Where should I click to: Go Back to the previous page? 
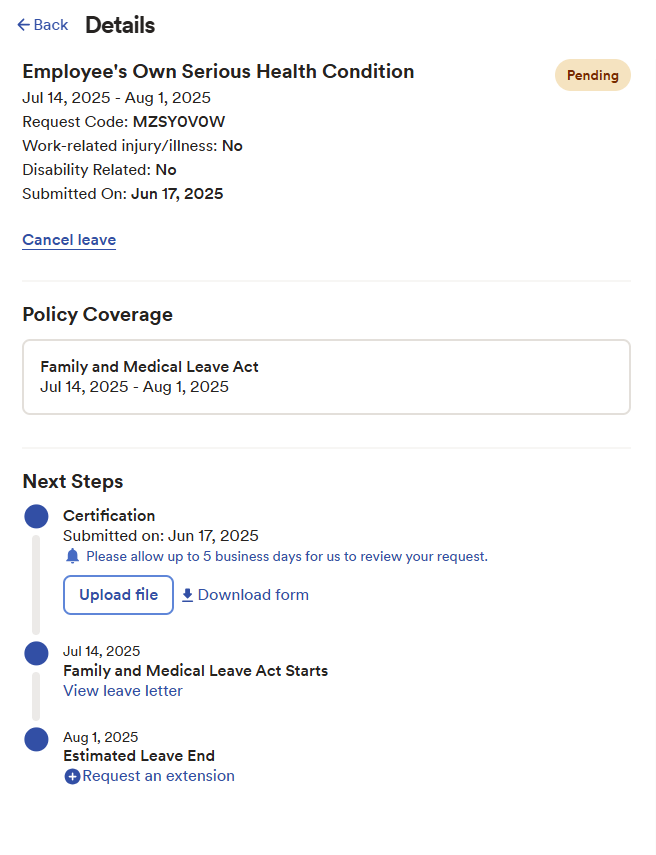[42, 24]
